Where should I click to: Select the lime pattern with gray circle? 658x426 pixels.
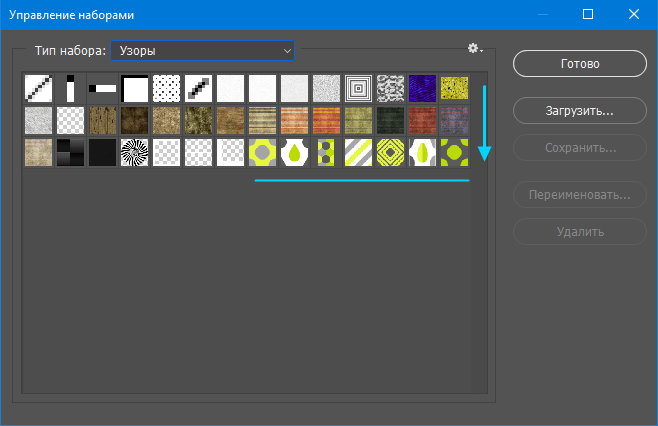[262, 152]
